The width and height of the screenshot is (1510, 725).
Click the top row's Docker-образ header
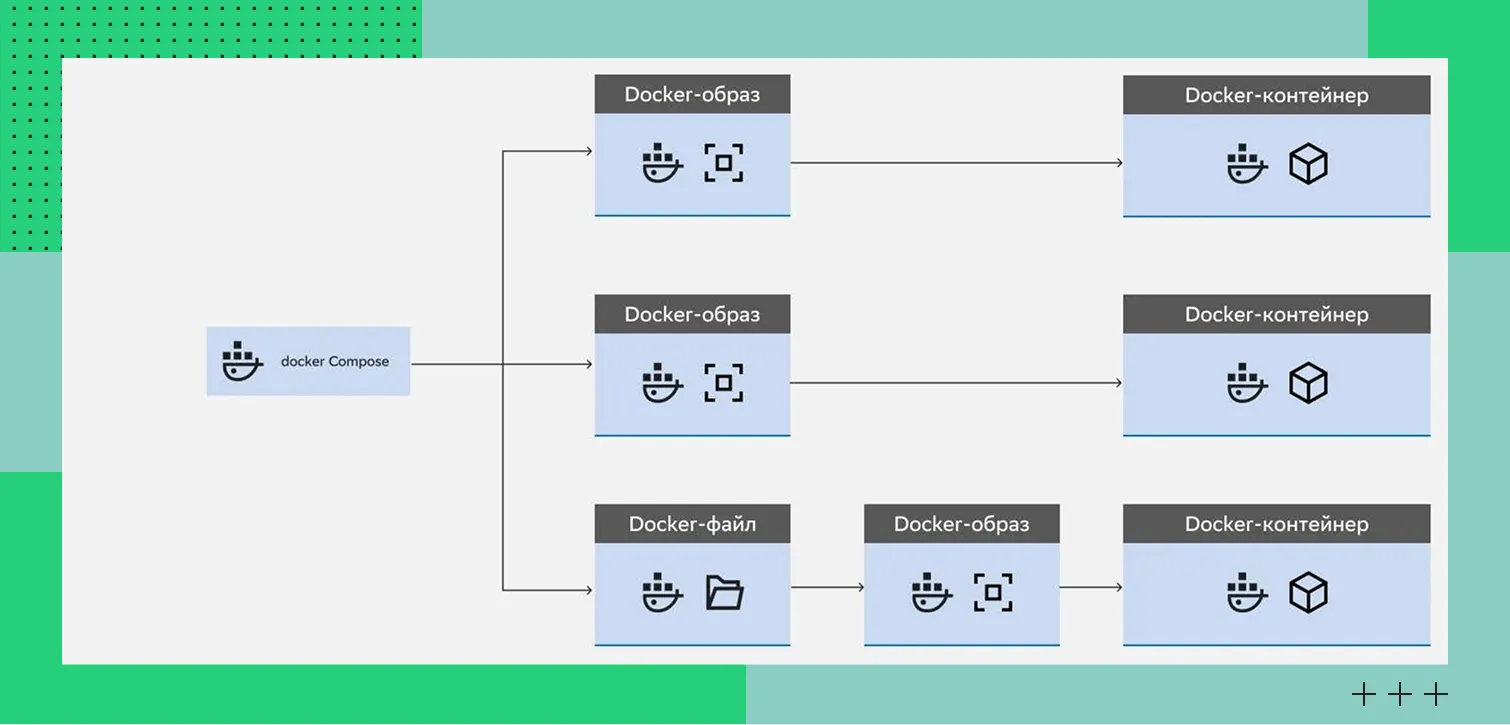[692, 94]
